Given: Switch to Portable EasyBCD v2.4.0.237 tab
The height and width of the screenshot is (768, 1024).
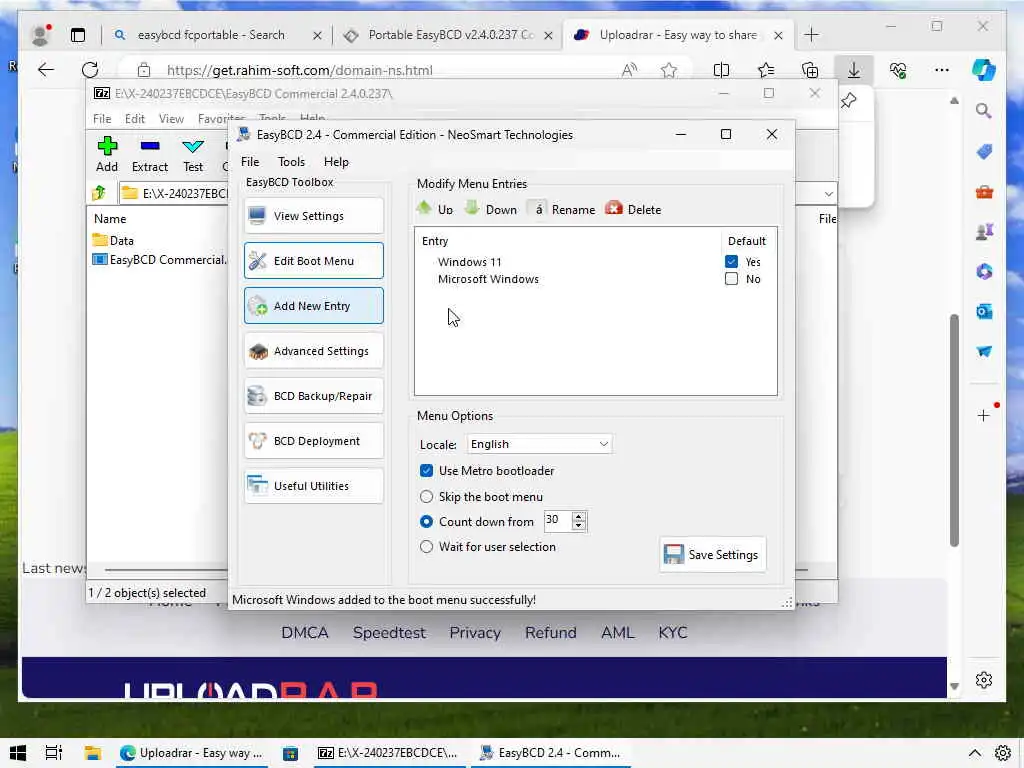Looking at the screenshot, I should tap(449, 35).
